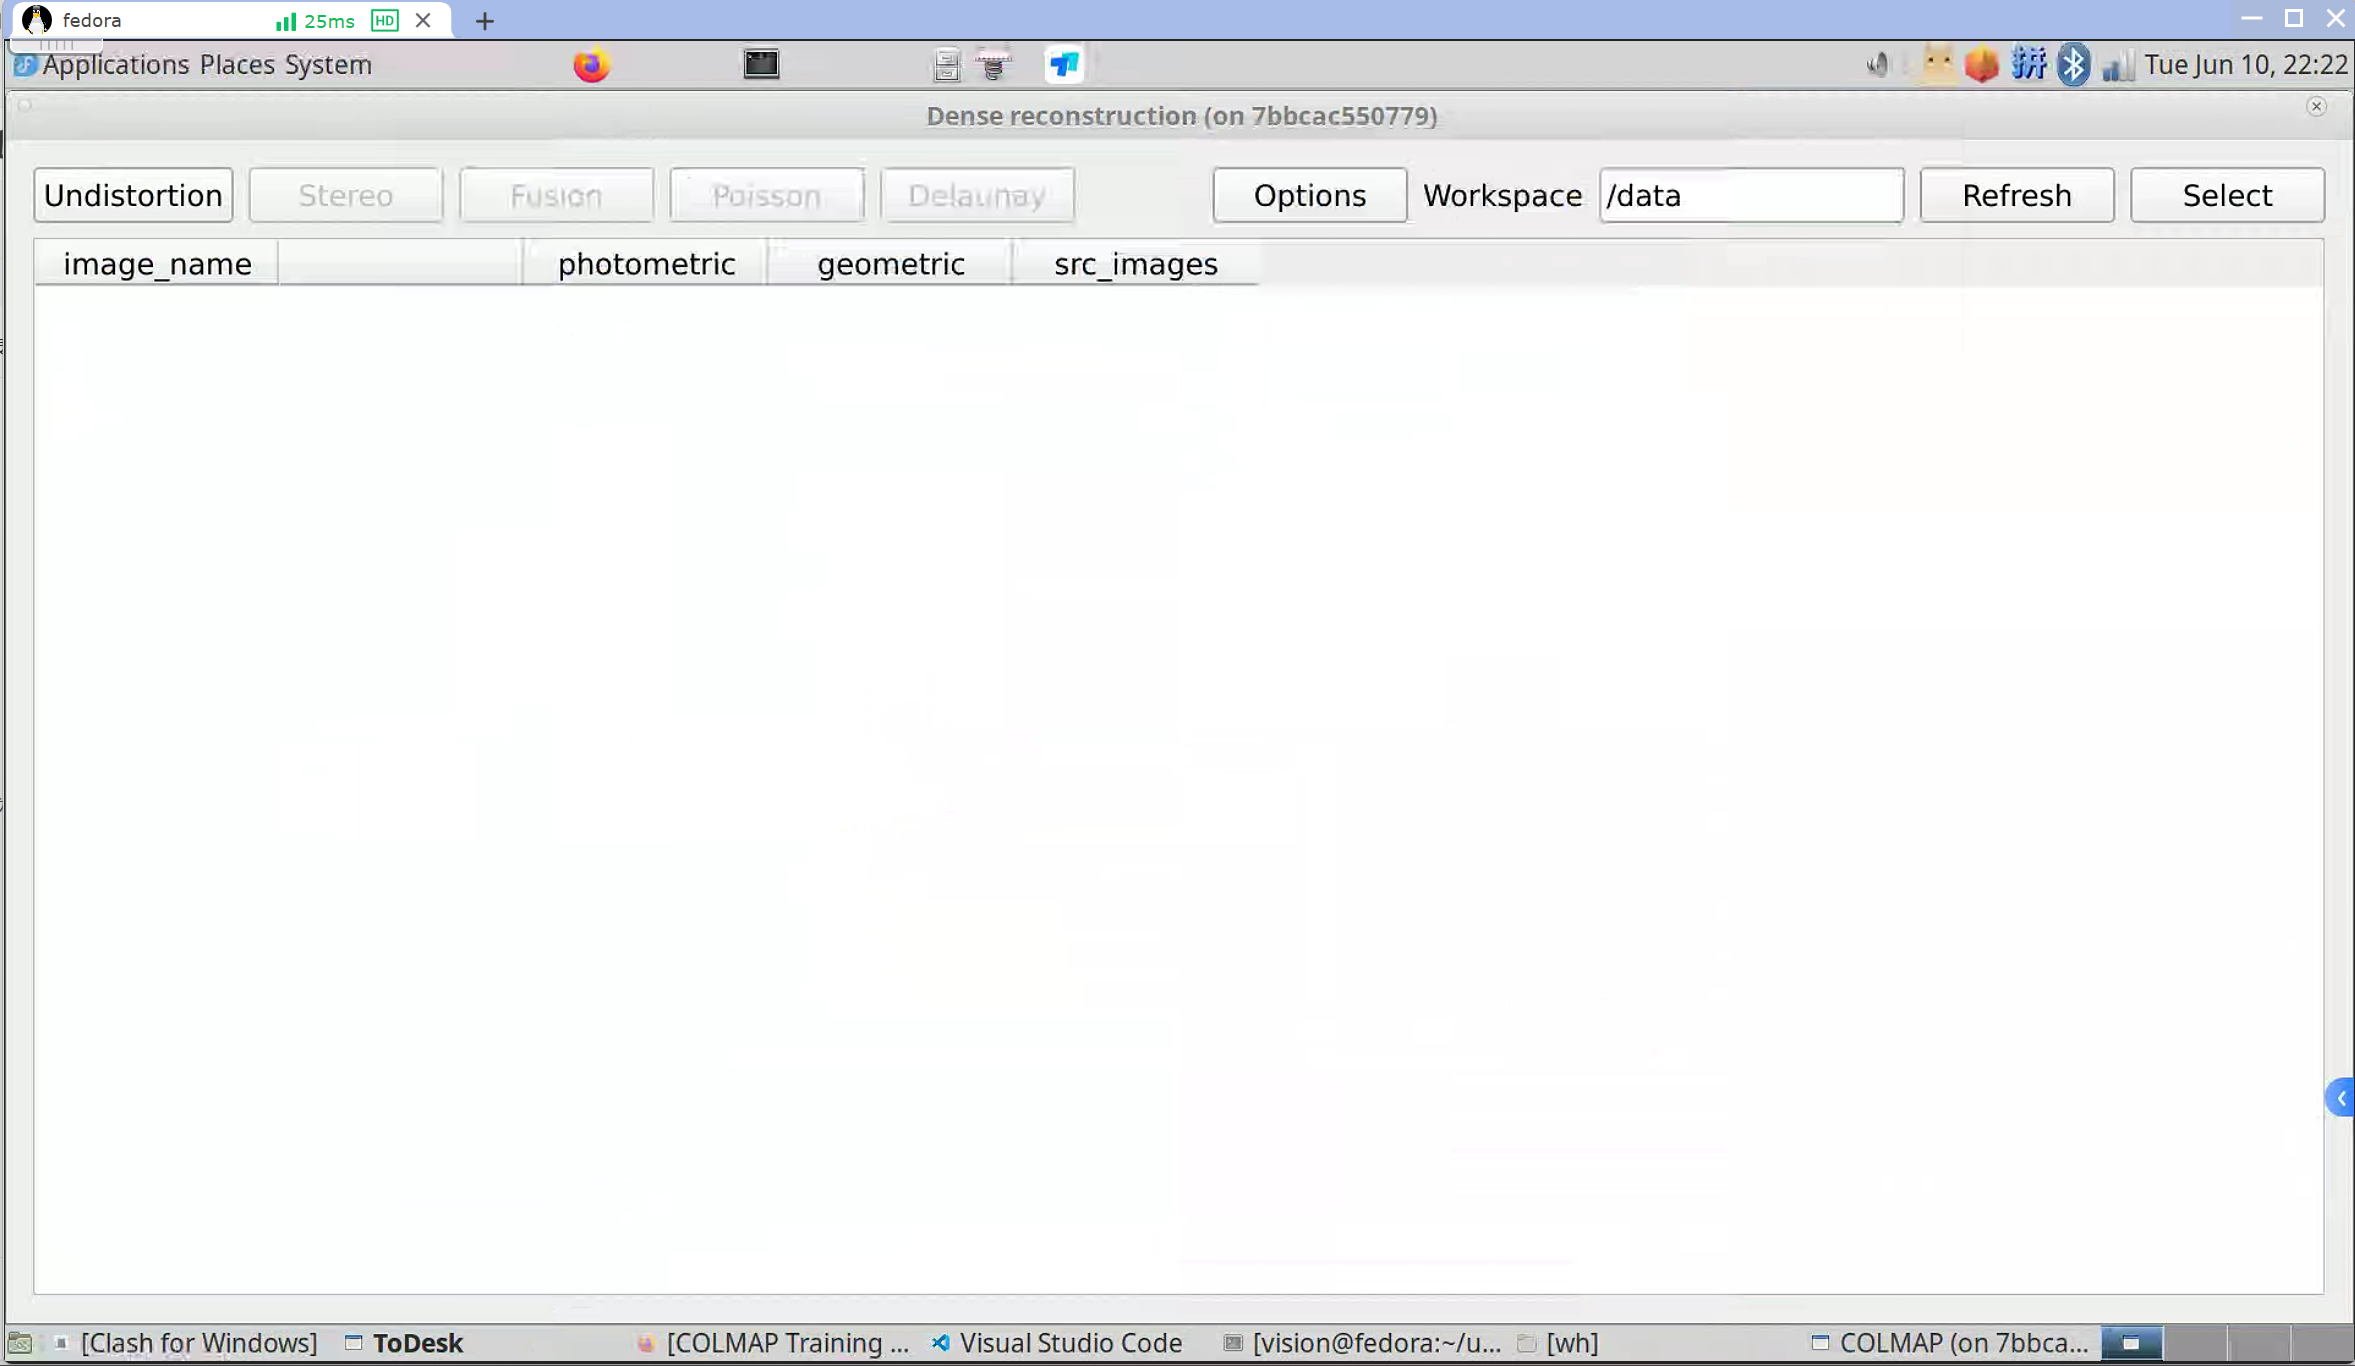This screenshot has width=2355, height=1366.
Task: Open the Places menu
Action: point(237,65)
